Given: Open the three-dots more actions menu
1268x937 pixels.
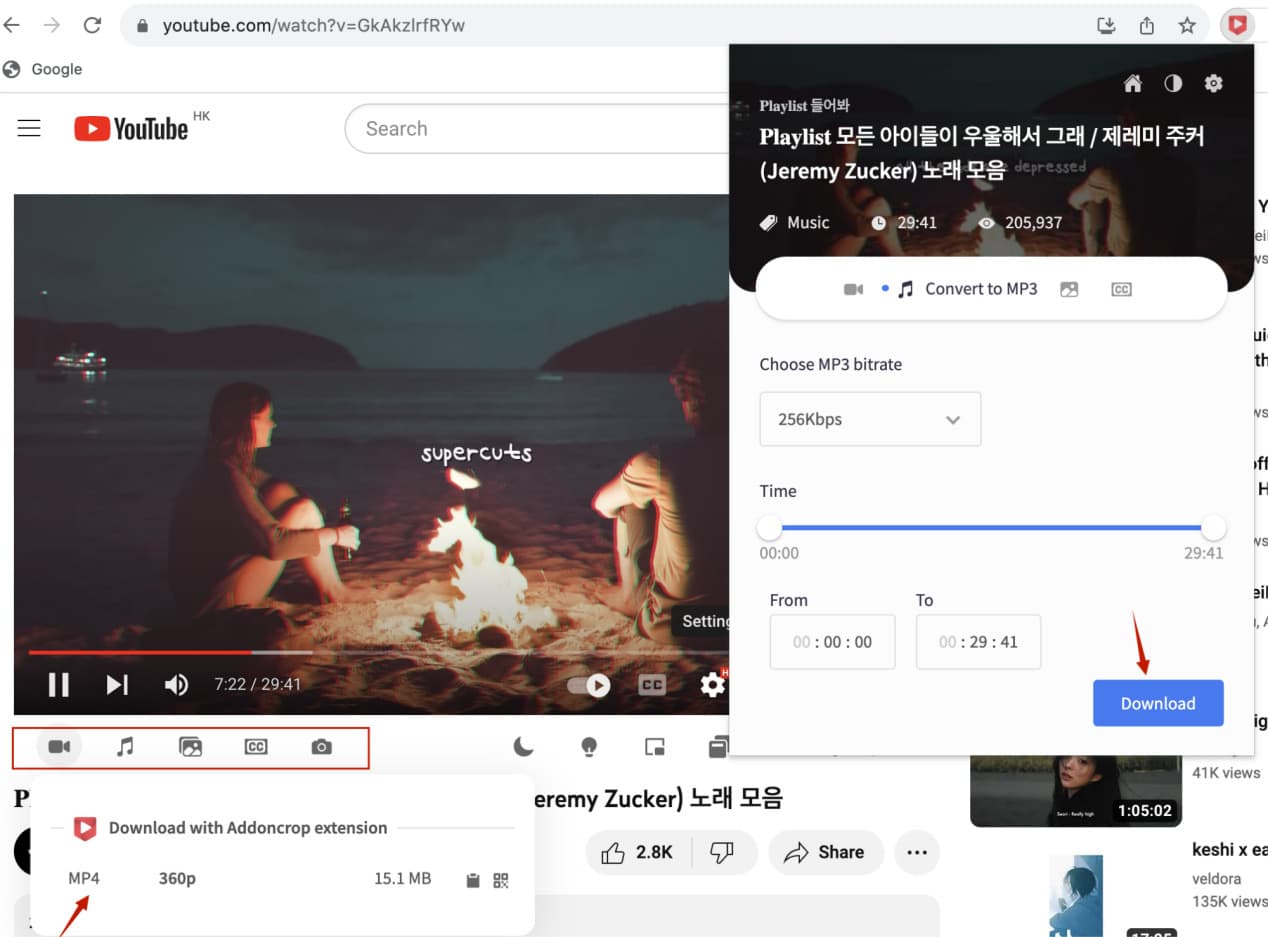Looking at the screenshot, I should point(916,852).
